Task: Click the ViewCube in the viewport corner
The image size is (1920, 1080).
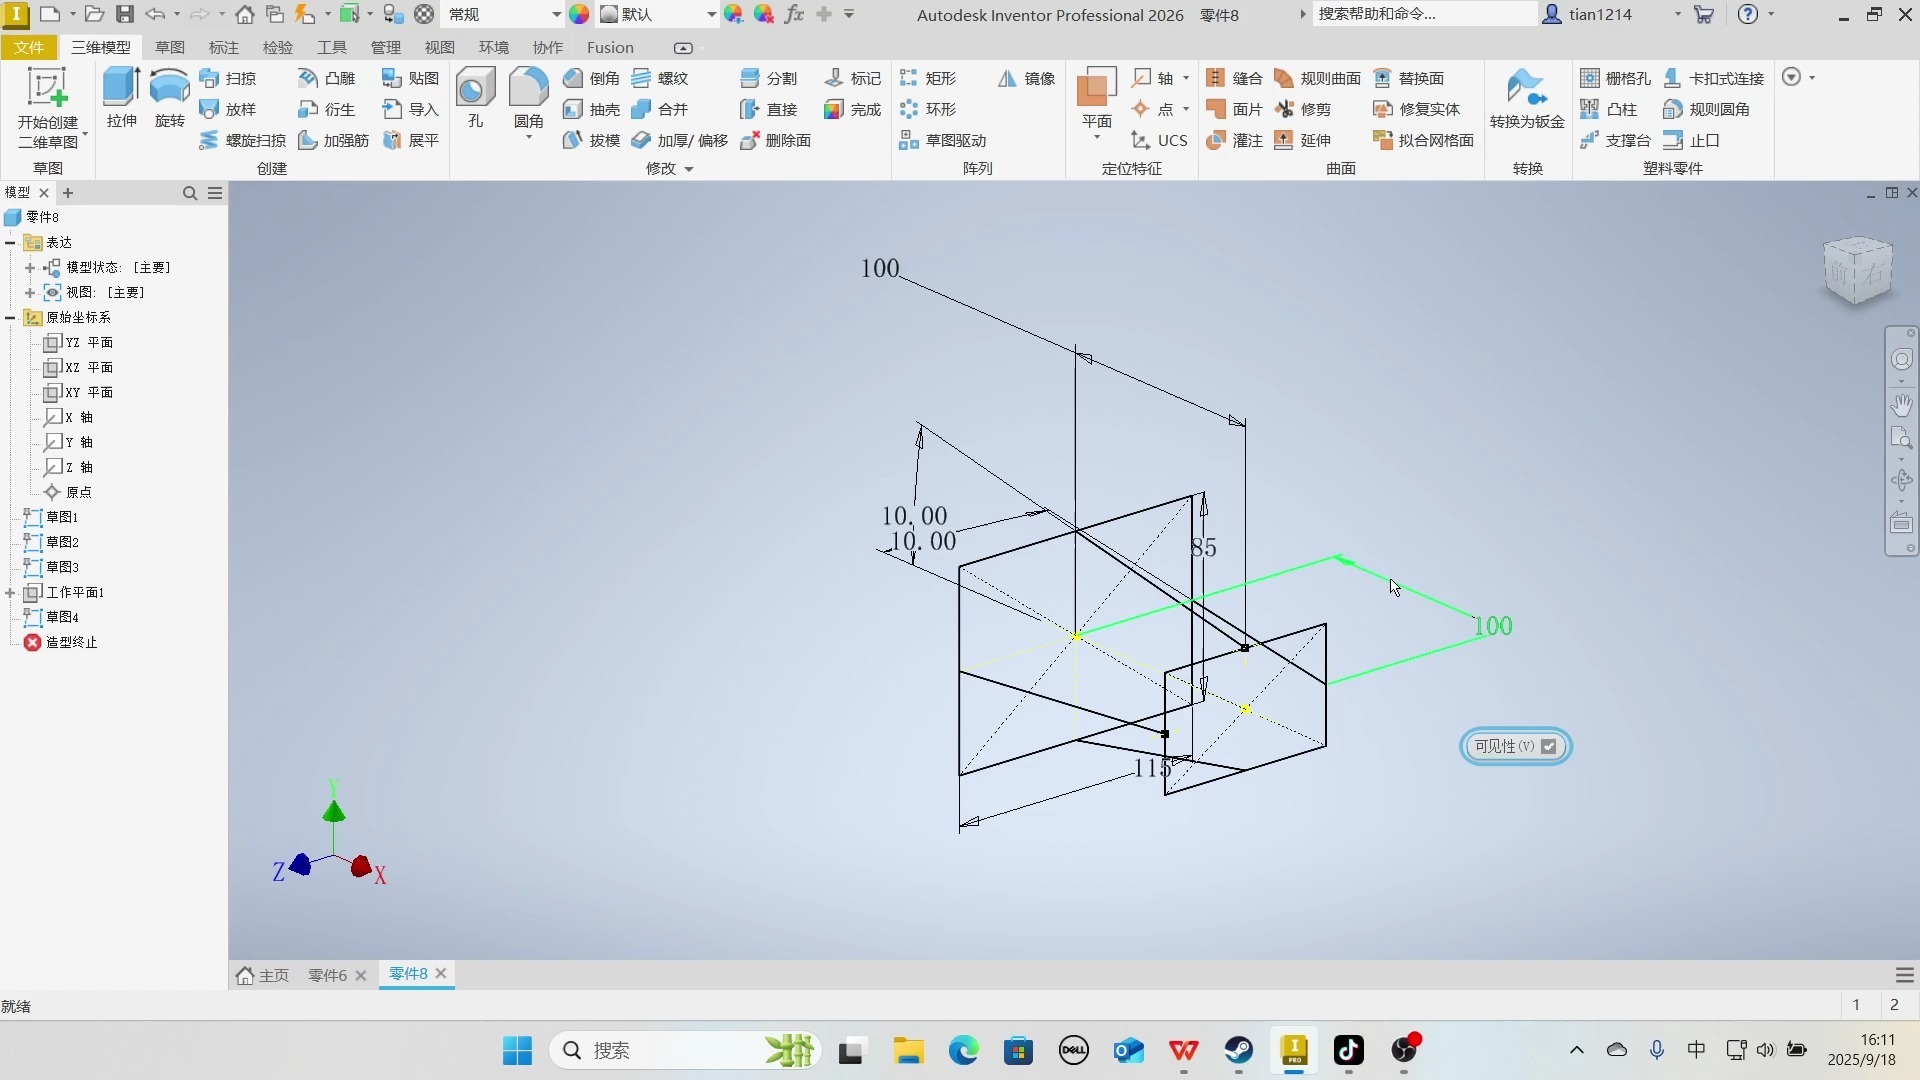Action: click(1858, 270)
